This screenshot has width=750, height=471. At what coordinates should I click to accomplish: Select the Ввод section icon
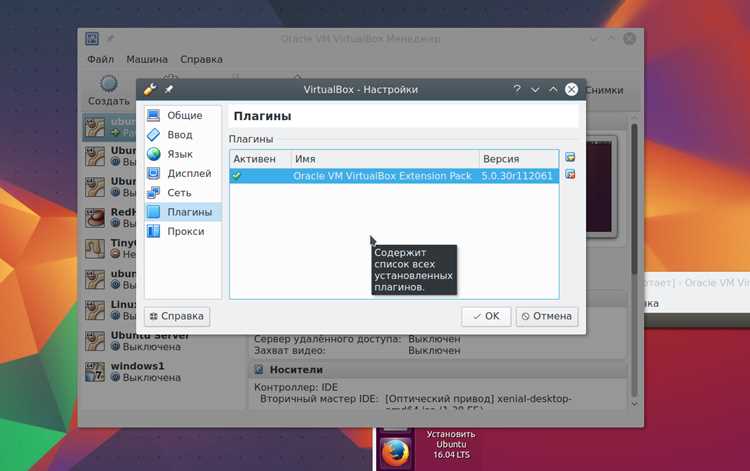[154, 135]
